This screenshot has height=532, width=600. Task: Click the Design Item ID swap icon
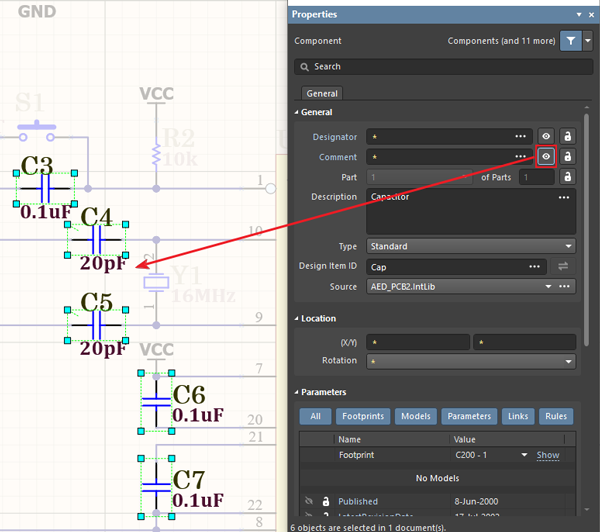coord(563,266)
